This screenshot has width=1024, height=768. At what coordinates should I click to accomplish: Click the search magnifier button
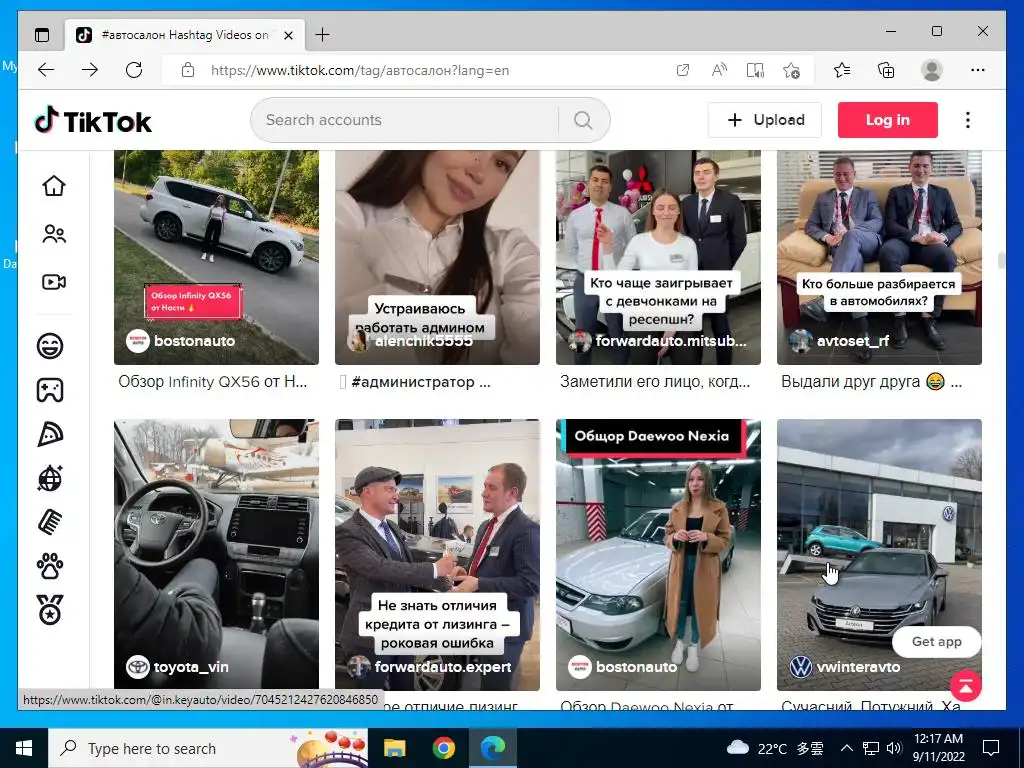[583, 120]
